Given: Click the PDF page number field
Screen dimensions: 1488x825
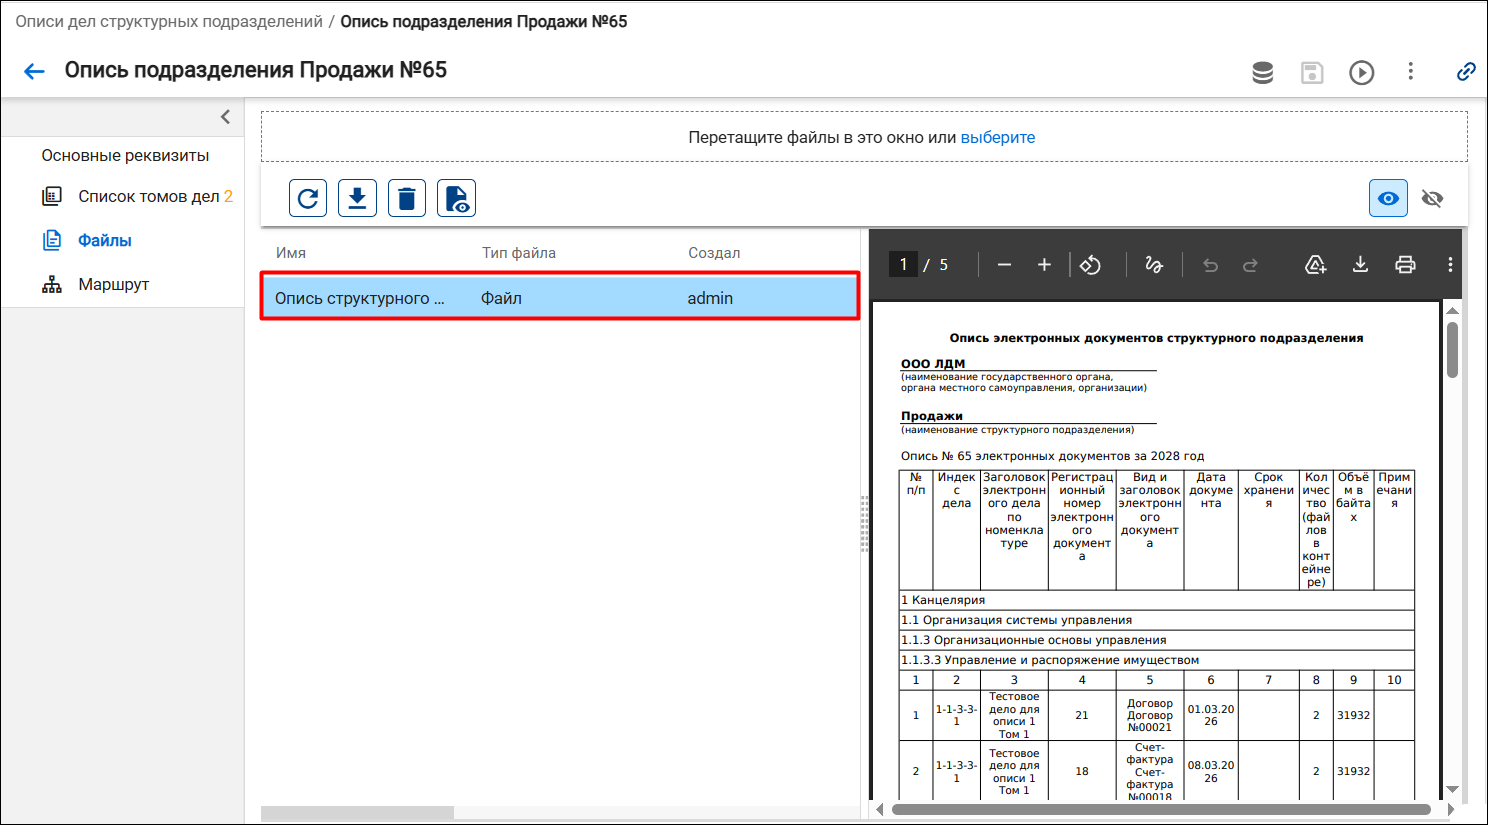Looking at the screenshot, I should (903, 264).
